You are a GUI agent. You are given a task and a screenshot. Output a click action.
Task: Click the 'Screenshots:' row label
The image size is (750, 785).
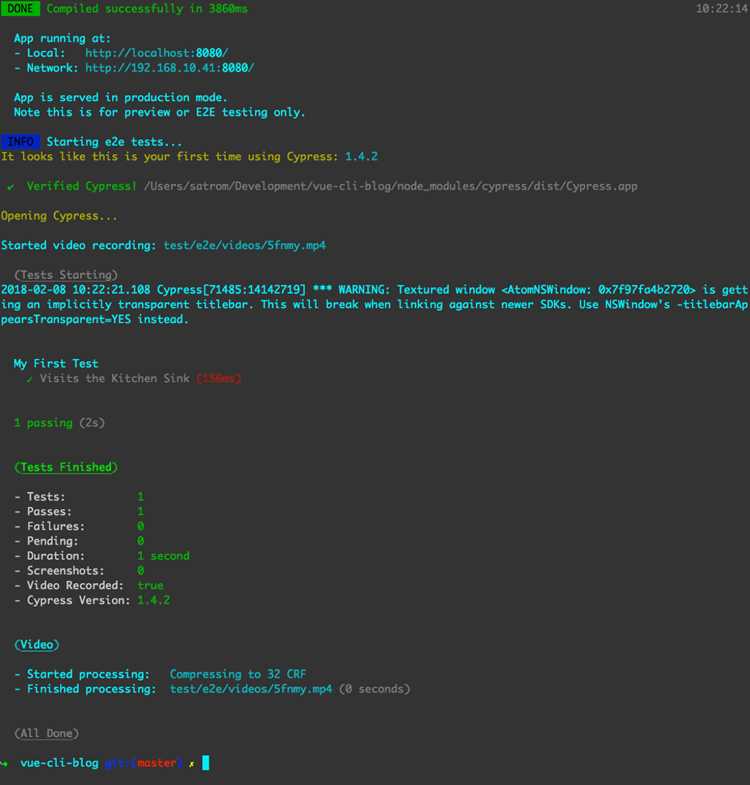[x=65, y=571]
